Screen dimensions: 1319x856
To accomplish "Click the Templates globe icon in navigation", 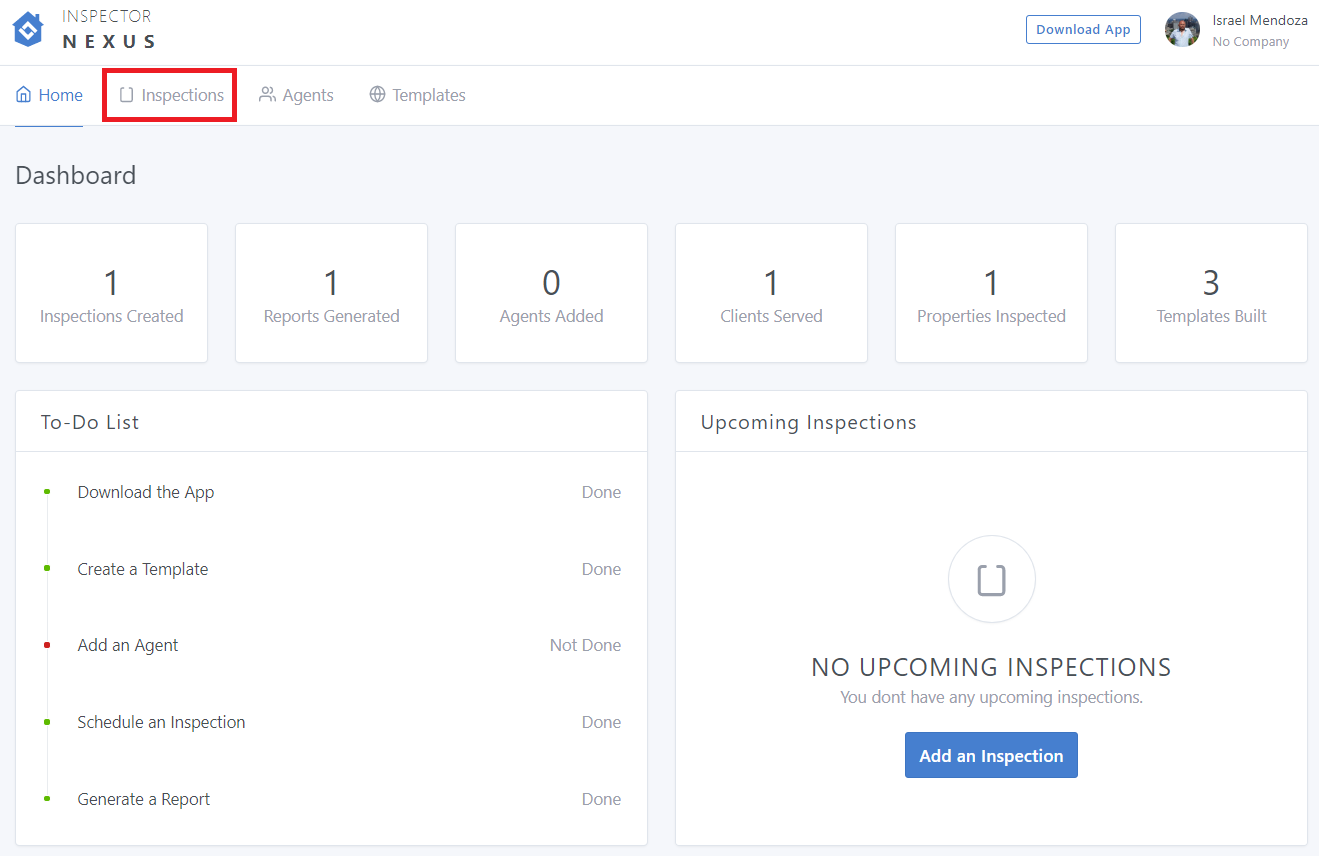I will [377, 95].
